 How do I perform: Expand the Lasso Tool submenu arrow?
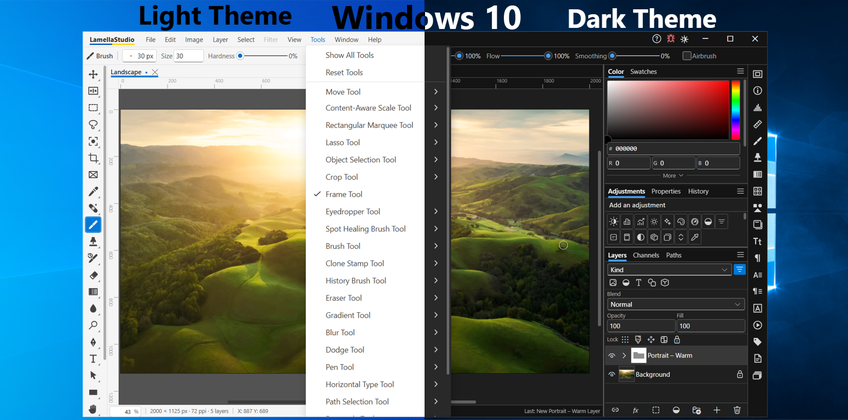pyautogui.click(x=435, y=142)
